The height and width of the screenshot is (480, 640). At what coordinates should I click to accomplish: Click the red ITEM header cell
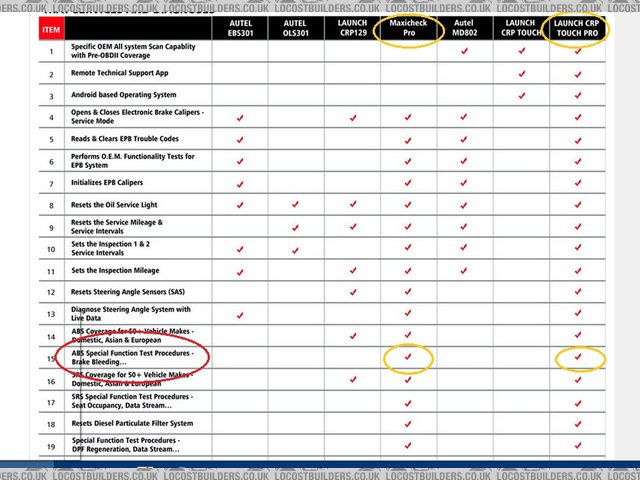tap(51, 28)
